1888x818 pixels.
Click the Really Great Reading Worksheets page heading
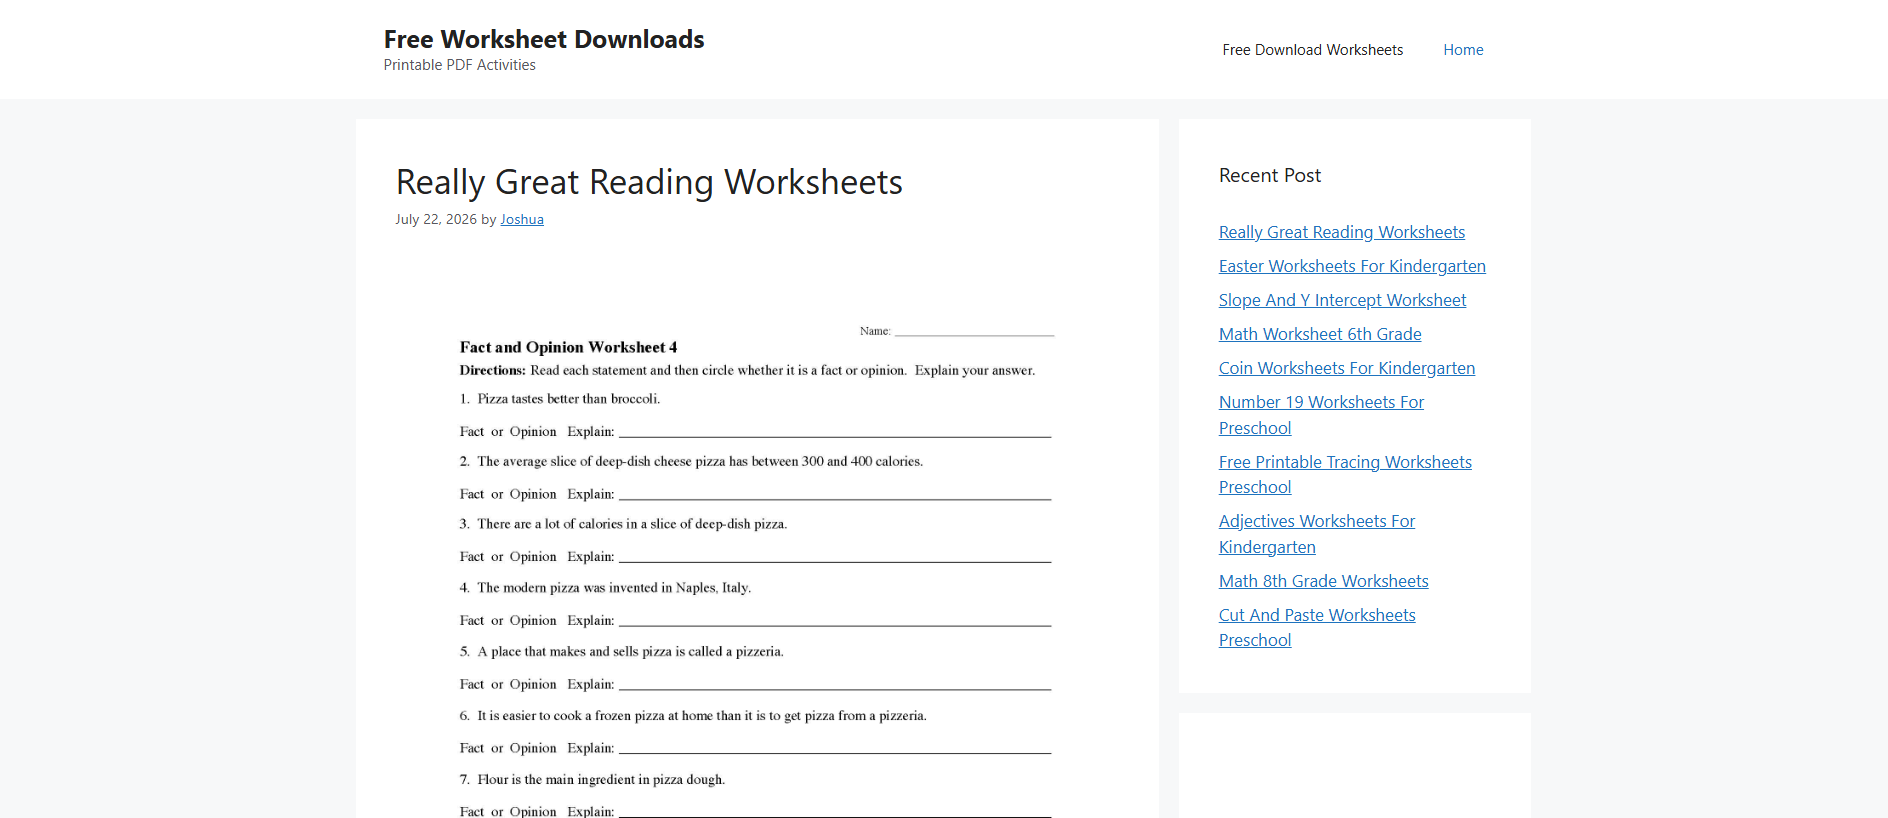pyautogui.click(x=649, y=182)
